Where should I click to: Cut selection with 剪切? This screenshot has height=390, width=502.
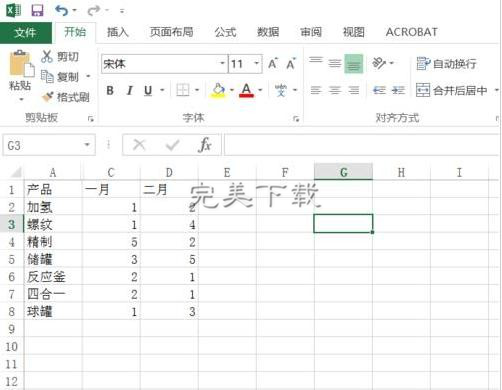[60, 57]
